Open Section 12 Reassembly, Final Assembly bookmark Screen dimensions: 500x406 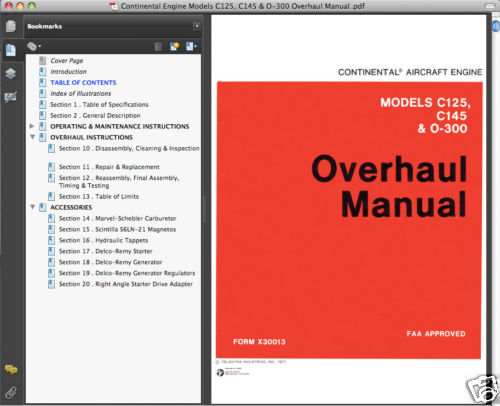click(119, 182)
